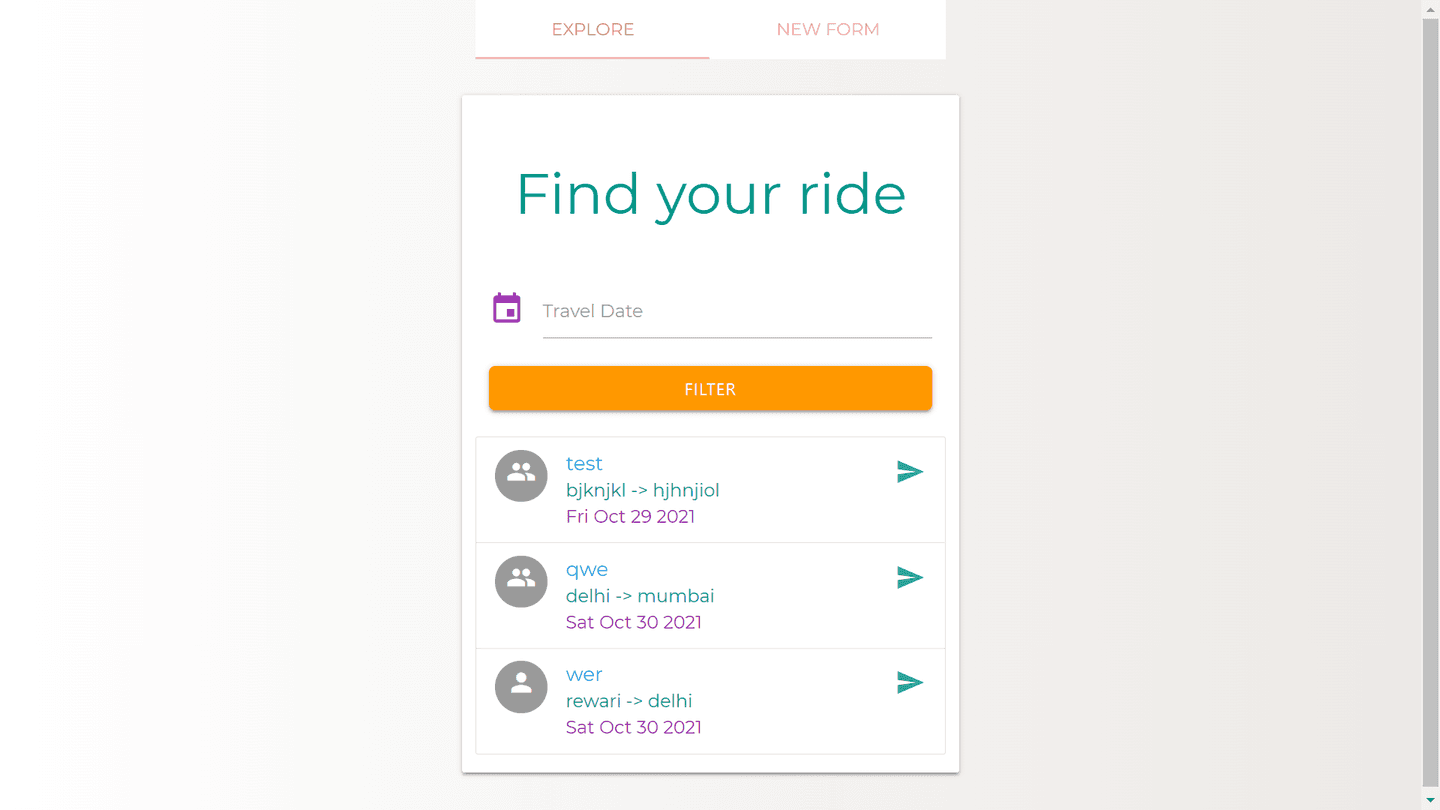Switch to the Explore tab
The height and width of the screenshot is (810, 1440).
click(593, 29)
